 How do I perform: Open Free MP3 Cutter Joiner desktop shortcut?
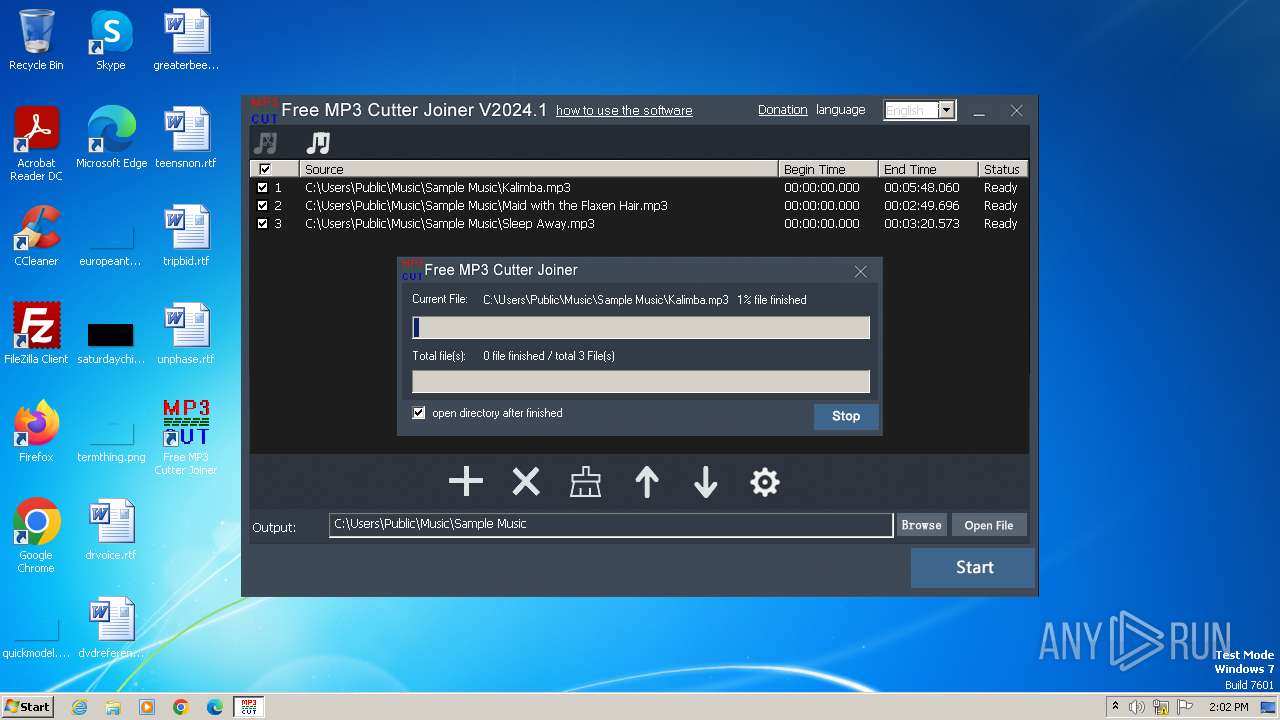pos(186,438)
